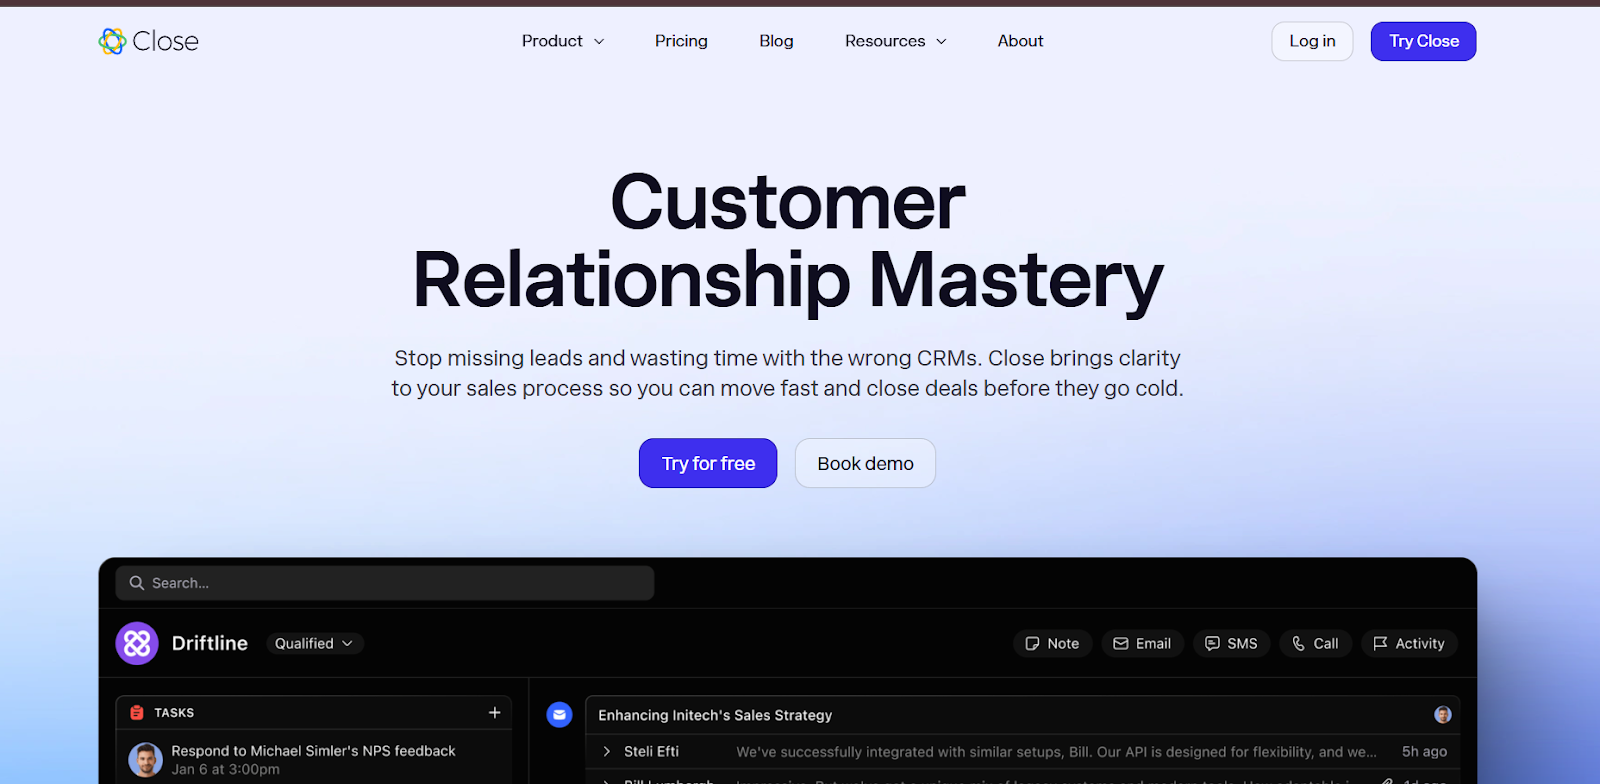Screen dimensions: 1600x784
Task: Click the Activity button
Action: (x=1409, y=643)
